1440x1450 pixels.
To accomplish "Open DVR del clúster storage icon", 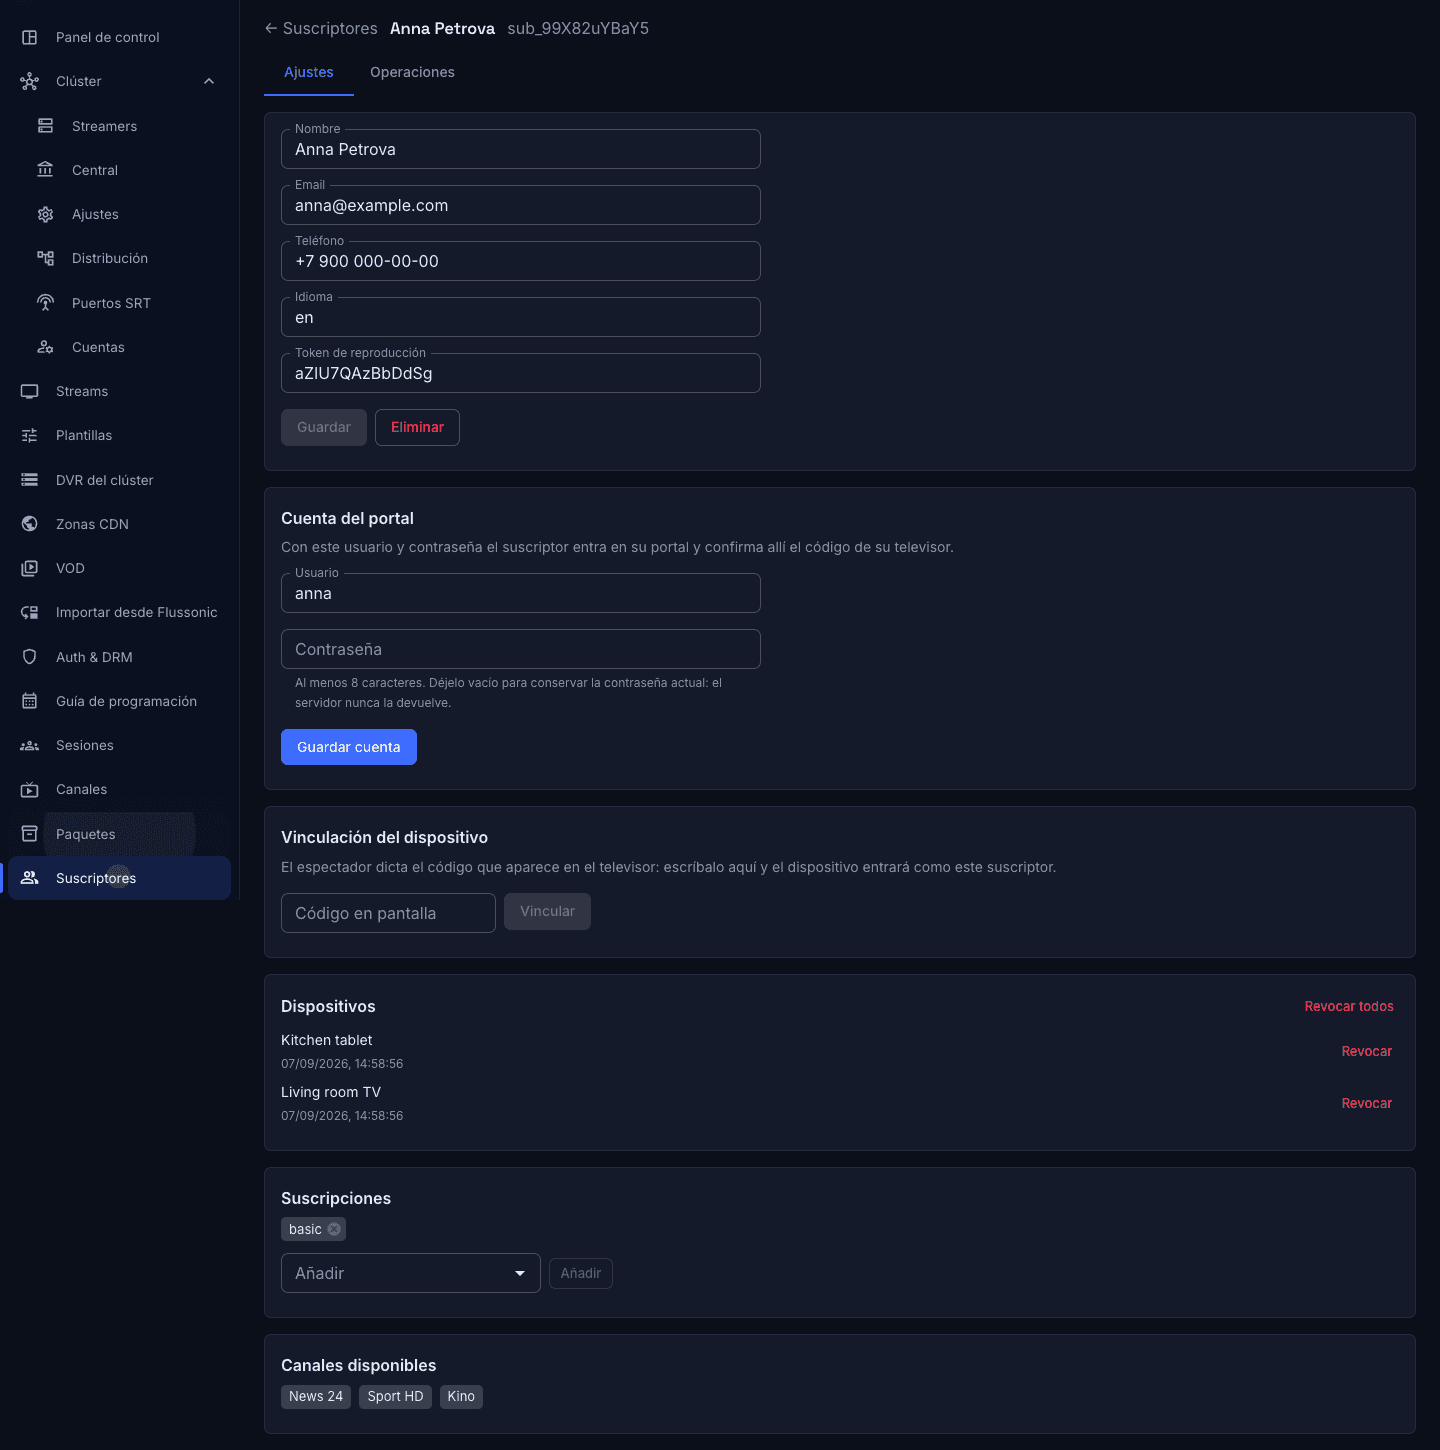I will (x=30, y=480).
